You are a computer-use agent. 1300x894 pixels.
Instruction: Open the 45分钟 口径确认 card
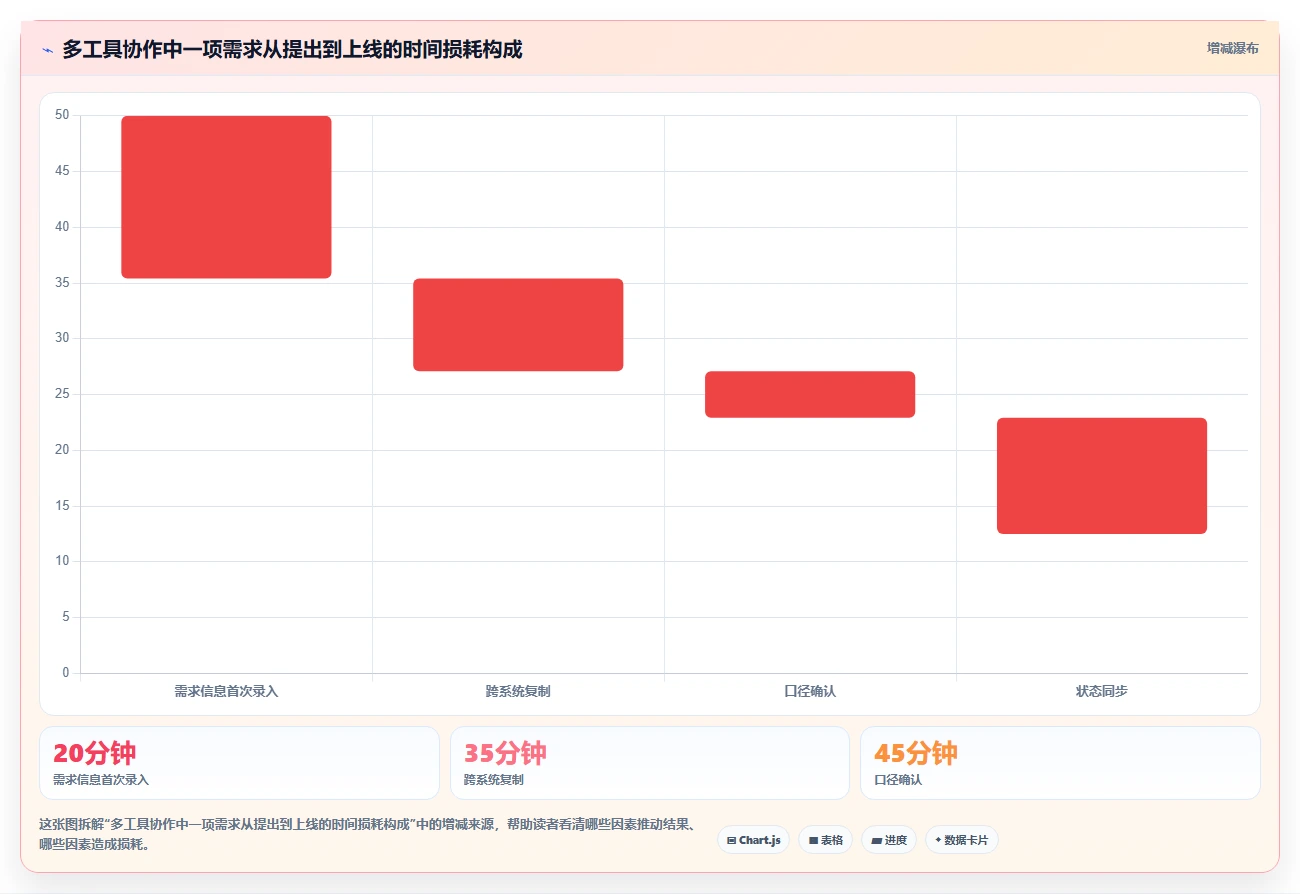1060,763
